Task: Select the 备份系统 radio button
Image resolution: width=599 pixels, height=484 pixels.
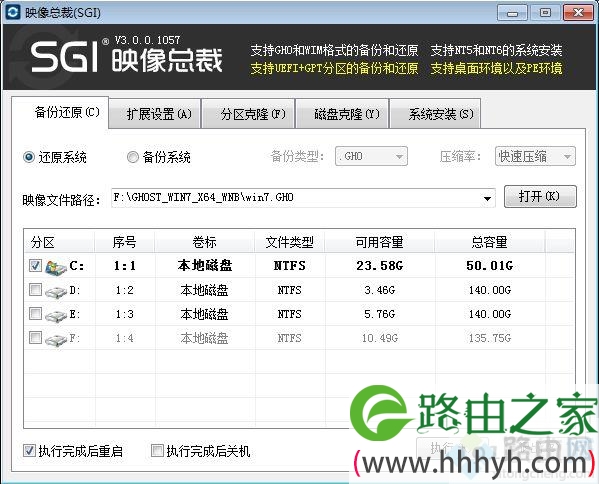Action: (133, 157)
